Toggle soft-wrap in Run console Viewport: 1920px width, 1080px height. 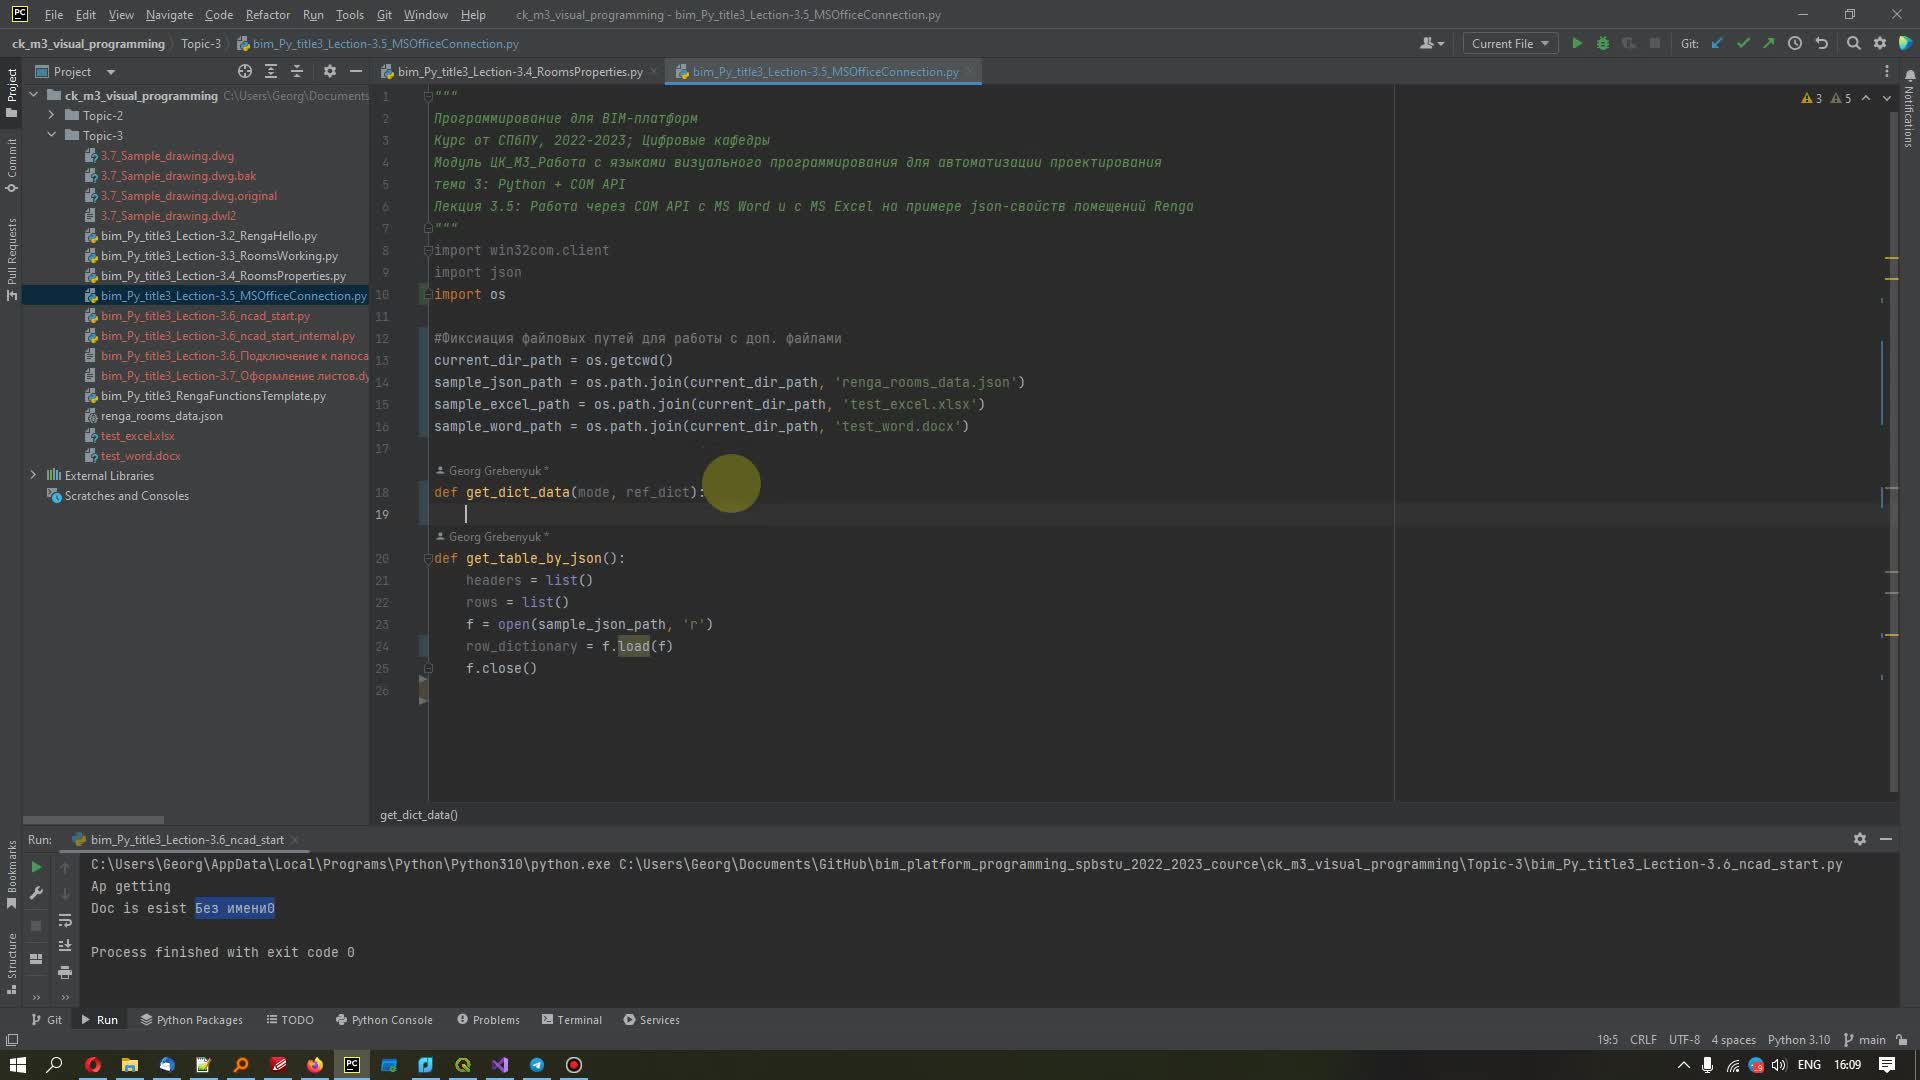(x=65, y=920)
